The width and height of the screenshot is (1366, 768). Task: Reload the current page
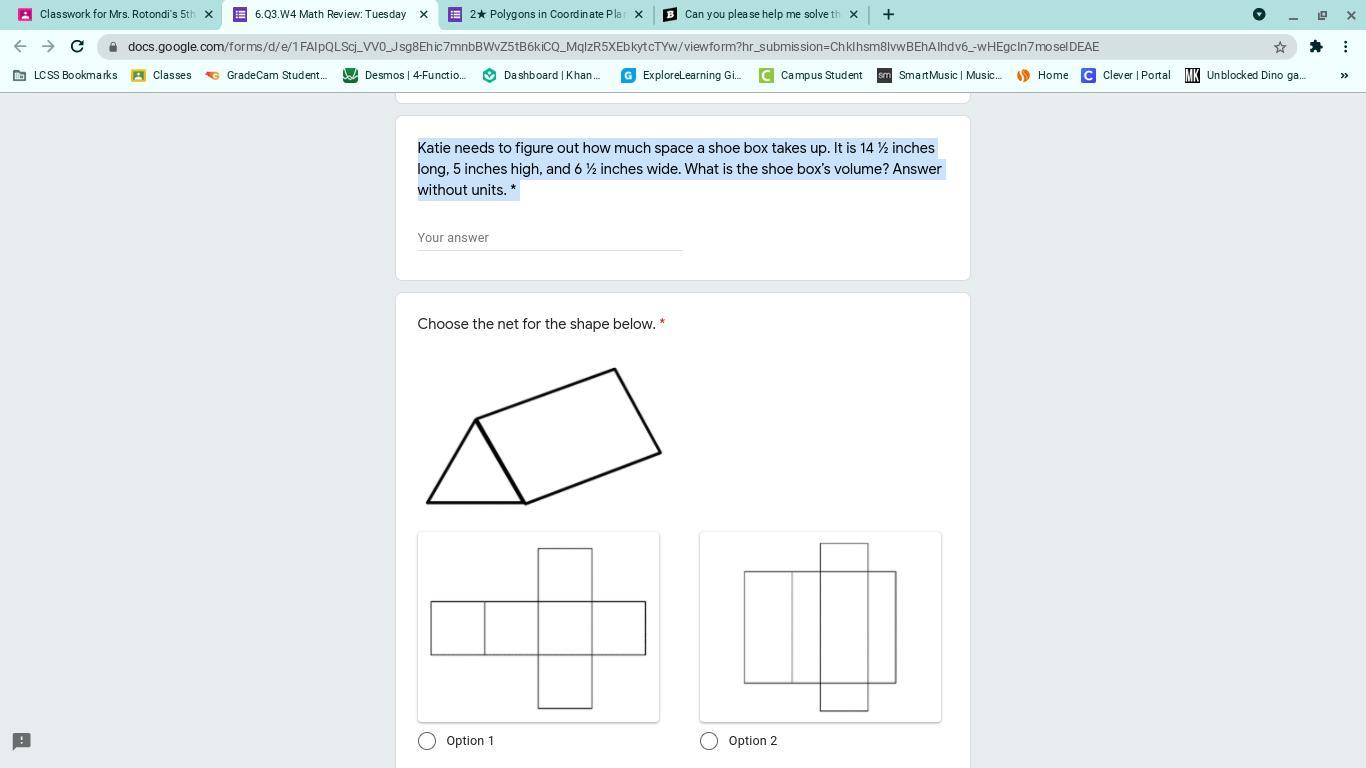point(77,46)
